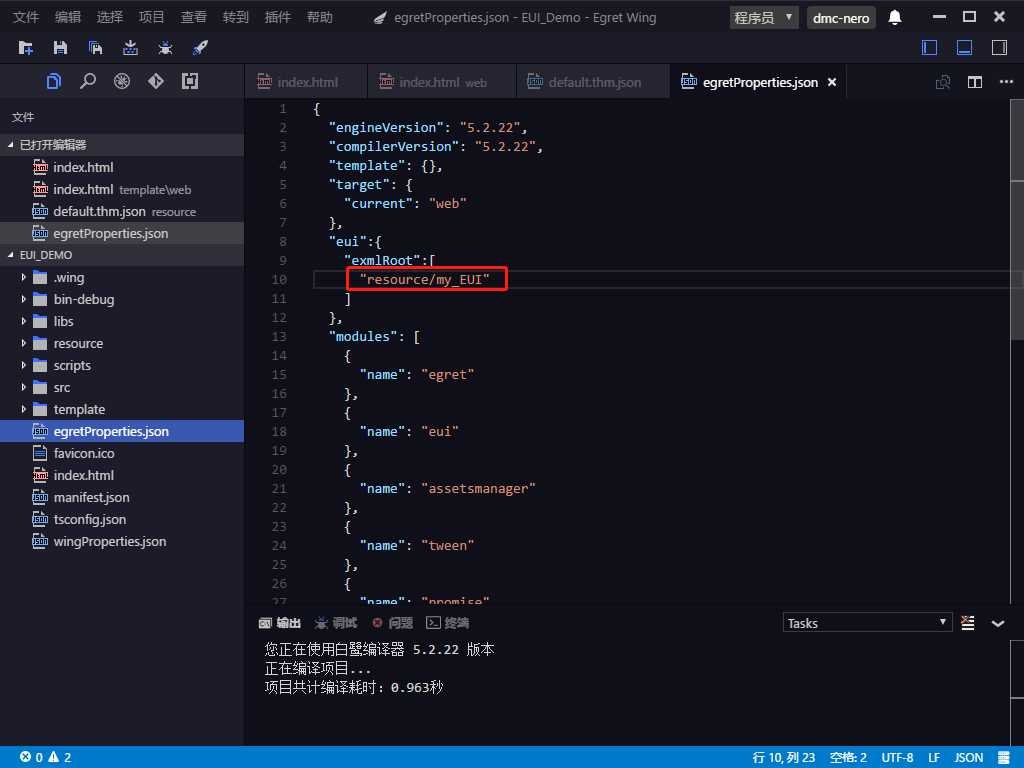Switch to the default.thm.json tab
This screenshot has width=1024, height=768.
click(x=593, y=82)
